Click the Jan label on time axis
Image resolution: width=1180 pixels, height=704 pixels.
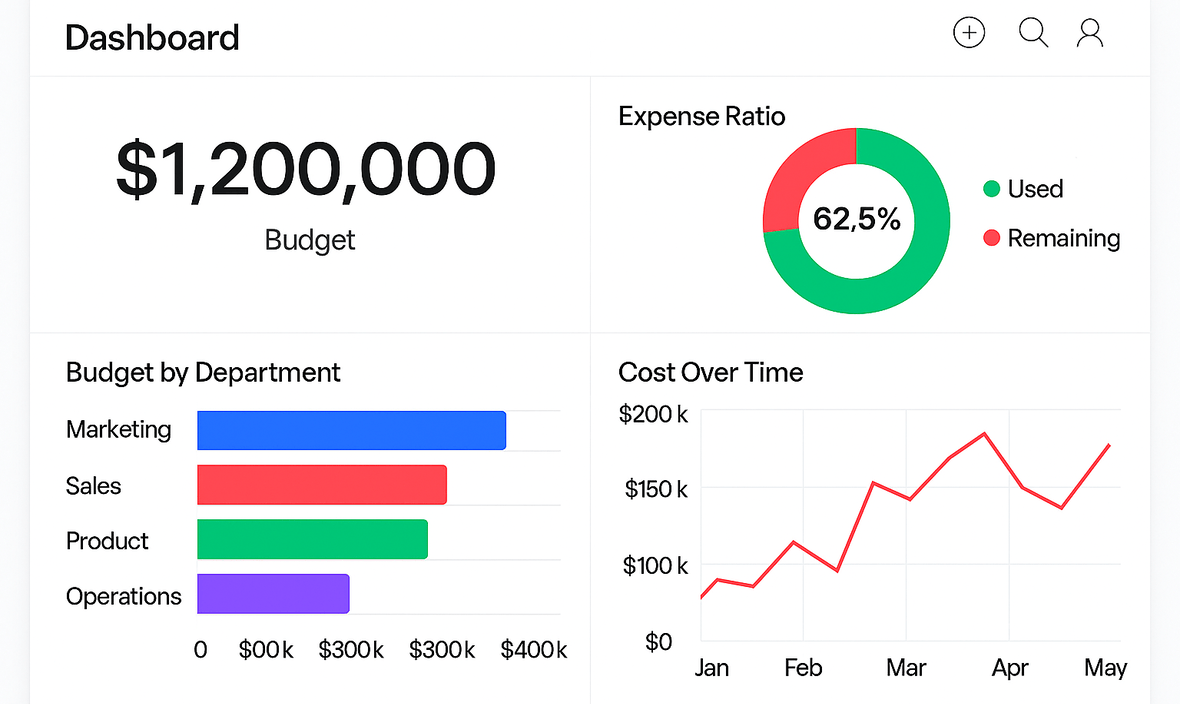(711, 668)
